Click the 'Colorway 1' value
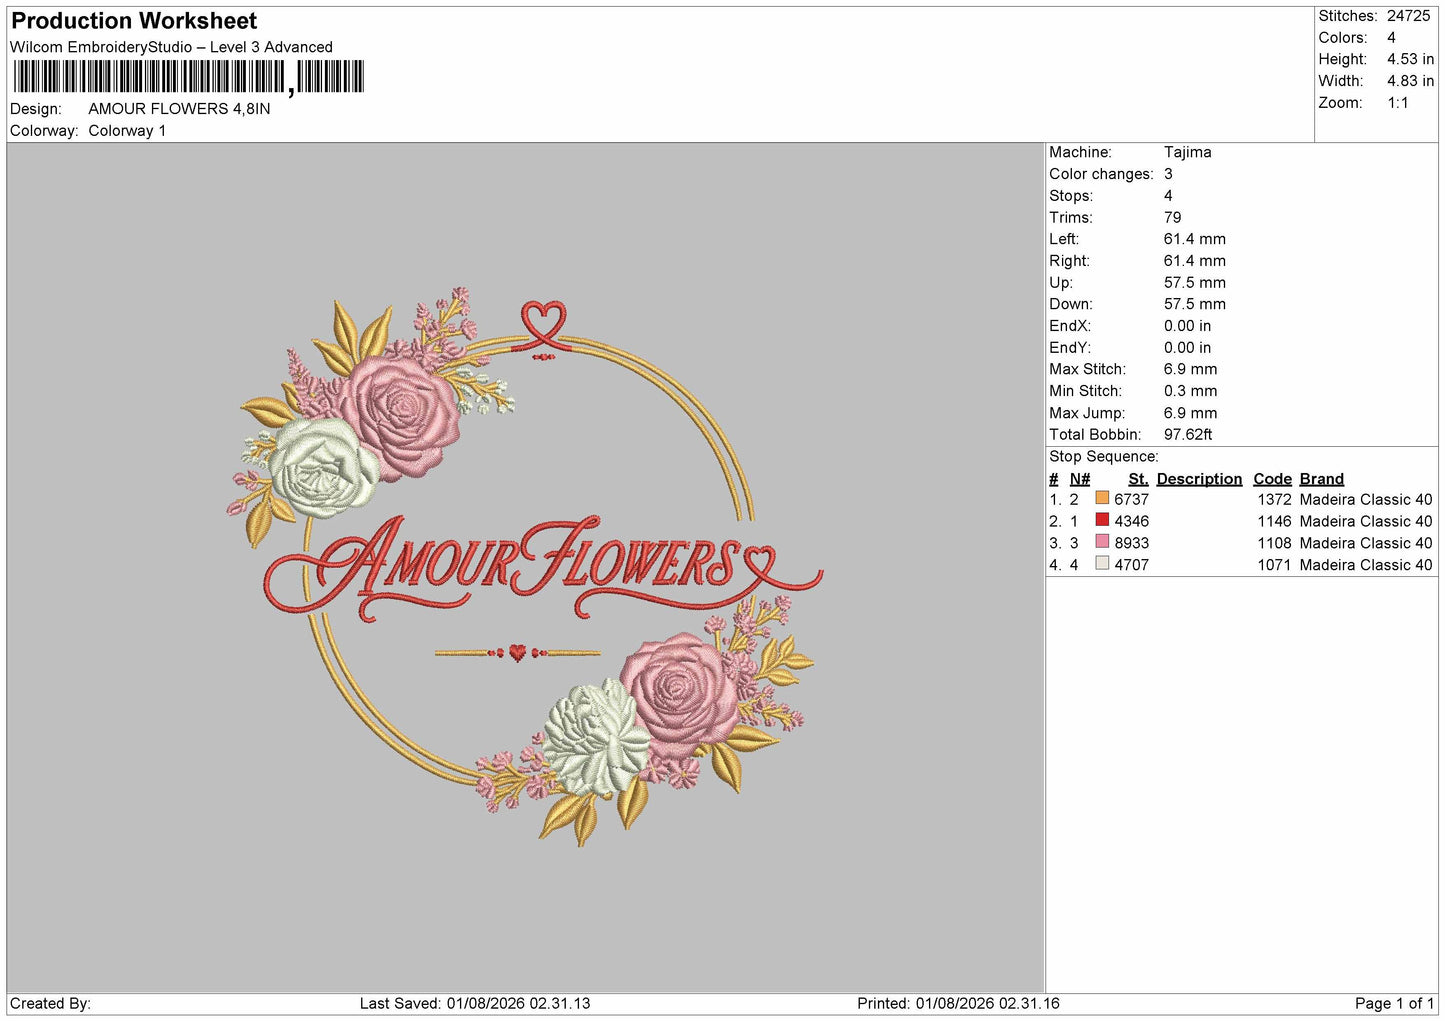The image size is (1445, 1021). pos(127,131)
